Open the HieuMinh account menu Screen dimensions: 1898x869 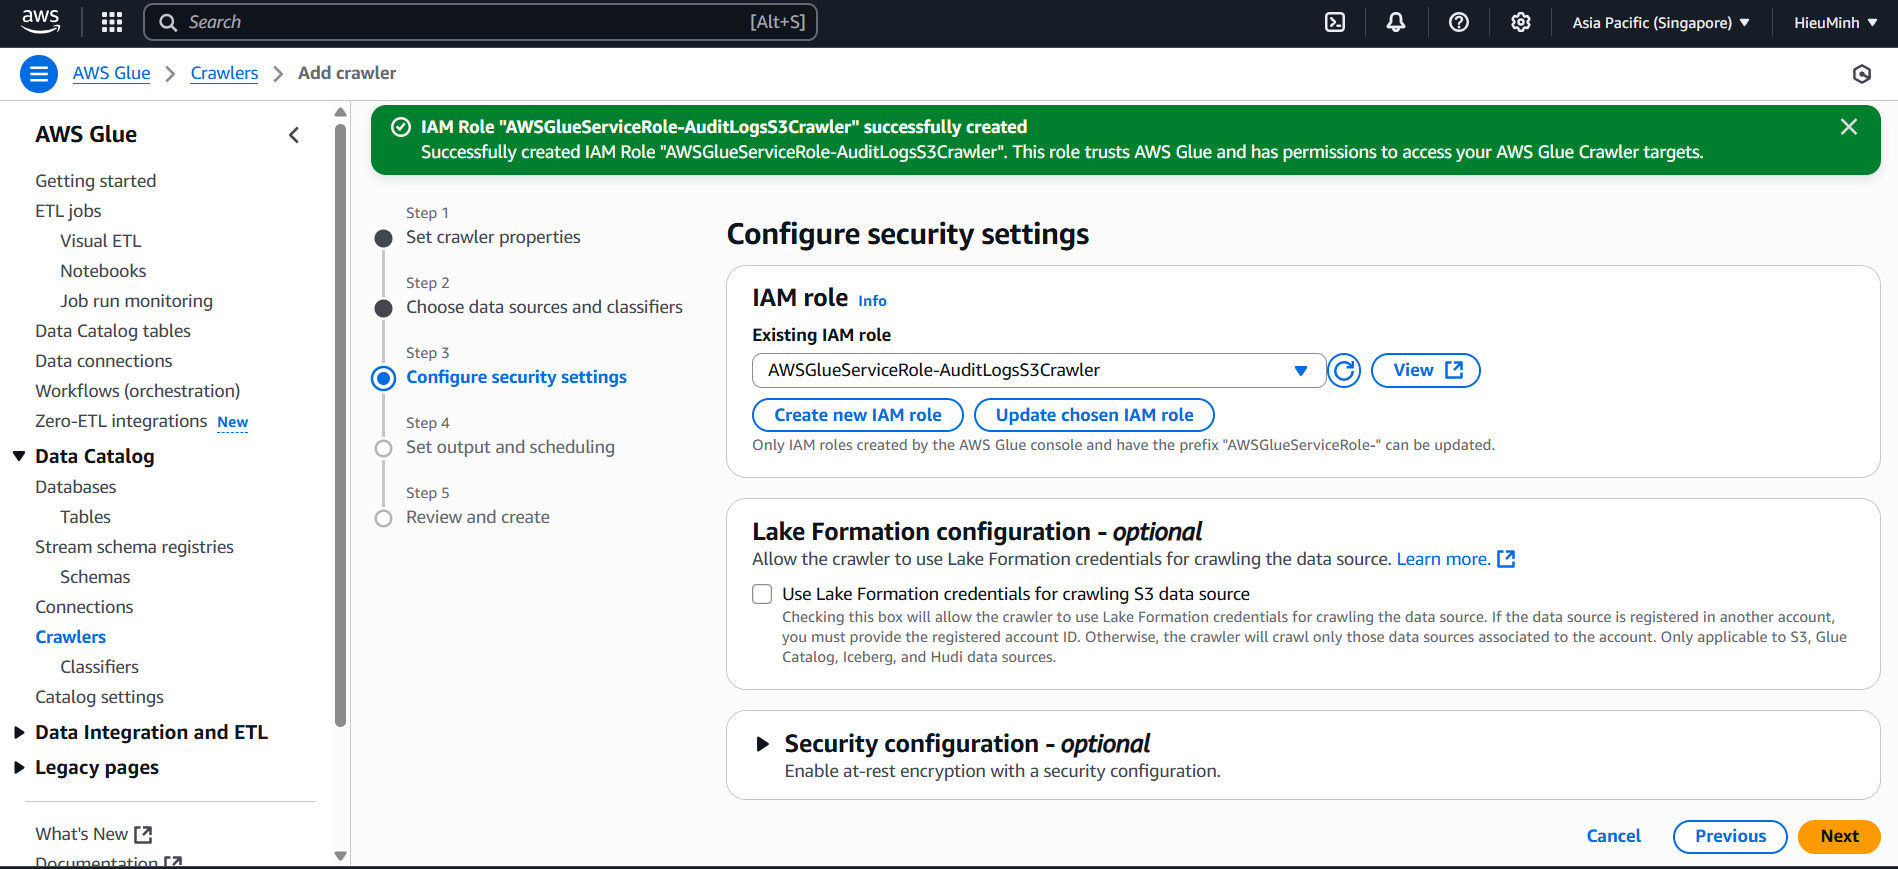[x=1836, y=22]
